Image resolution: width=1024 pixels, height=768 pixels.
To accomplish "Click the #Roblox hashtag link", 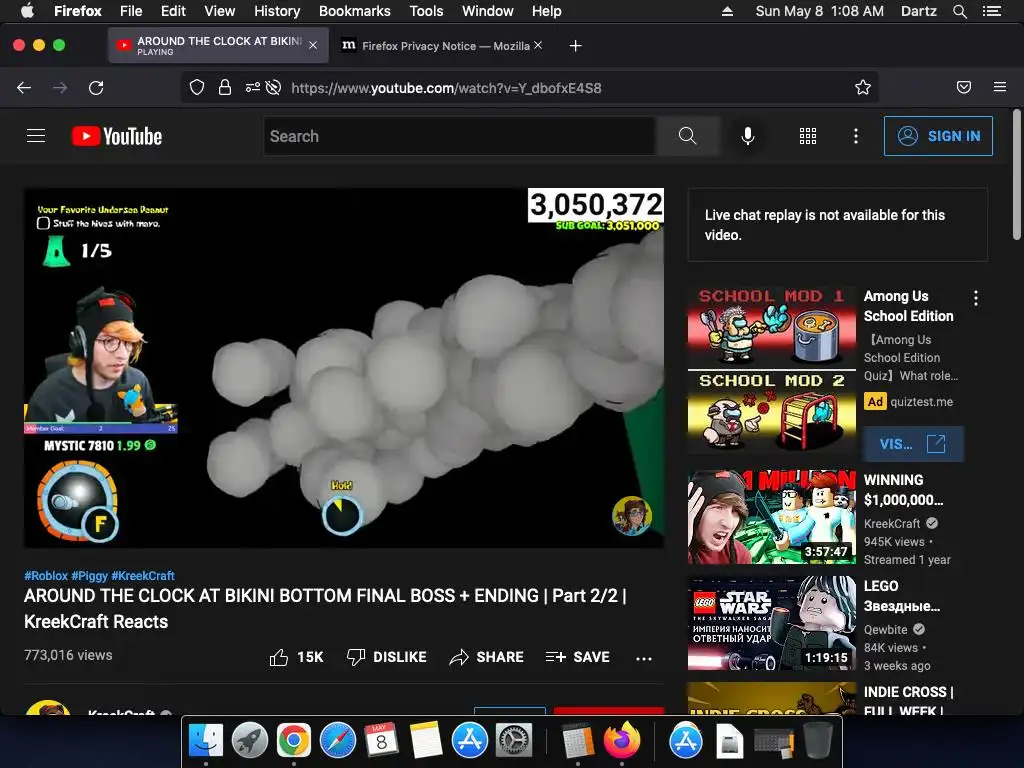I will (46, 575).
